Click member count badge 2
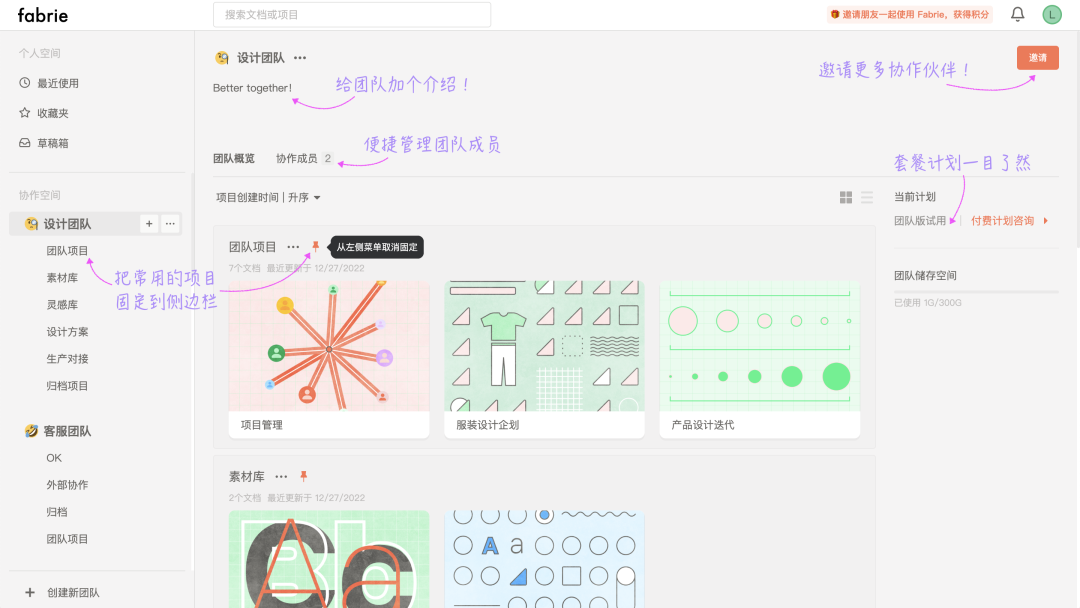Viewport: 1080px width, 608px height. point(328,158)
